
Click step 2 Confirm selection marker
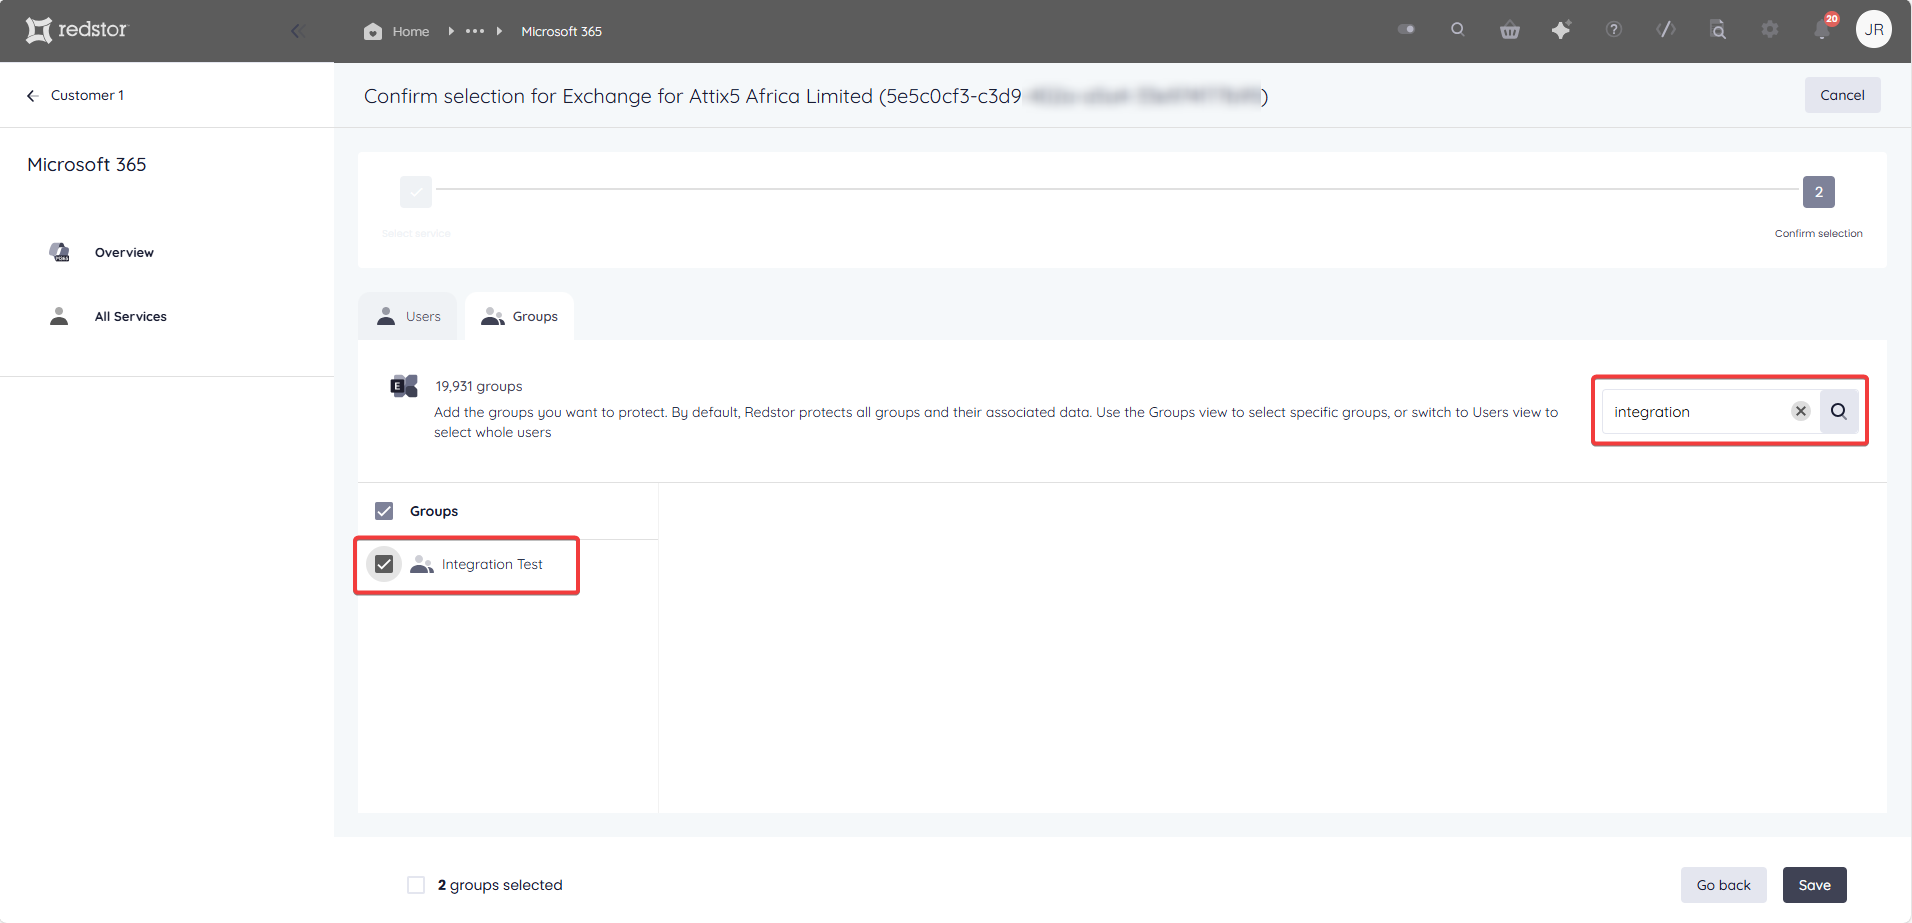[x=1819, y=192]
